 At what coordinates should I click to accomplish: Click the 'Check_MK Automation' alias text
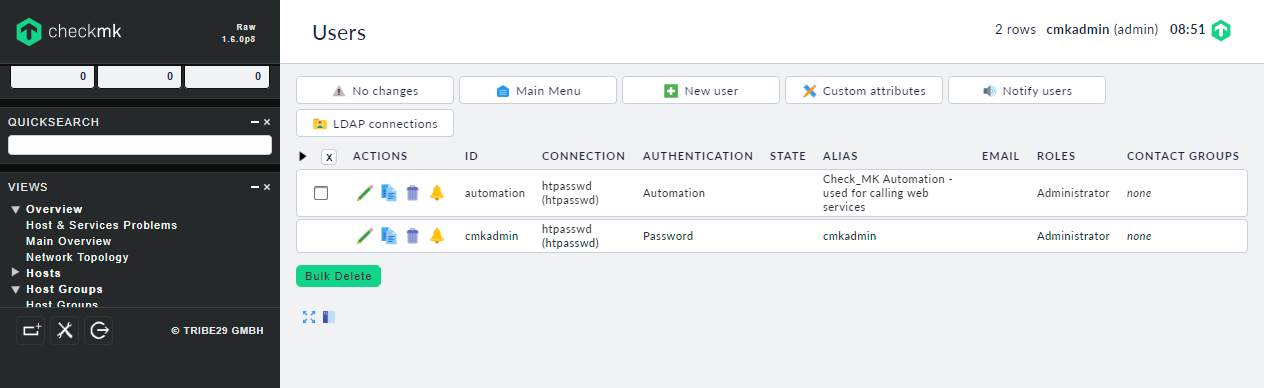pos(888,193)
